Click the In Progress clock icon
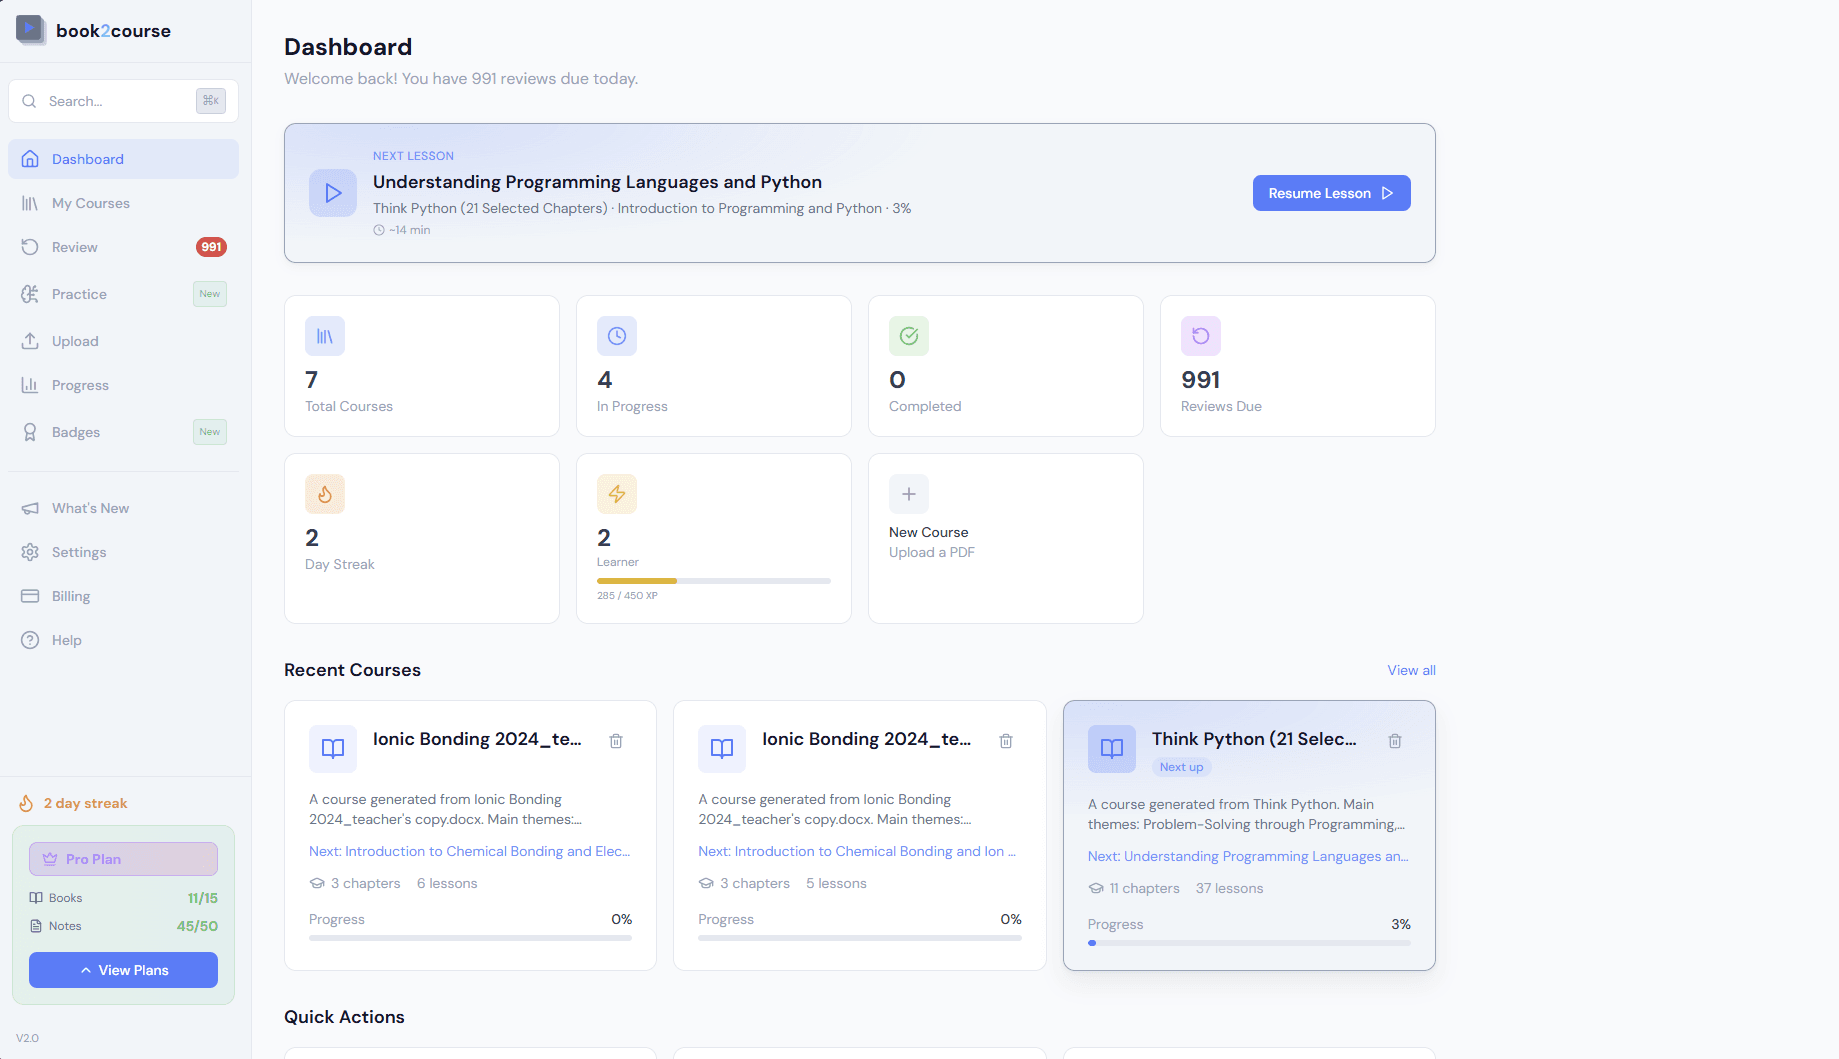Viewport: 1839px width, 1059px height. [616, 336]
